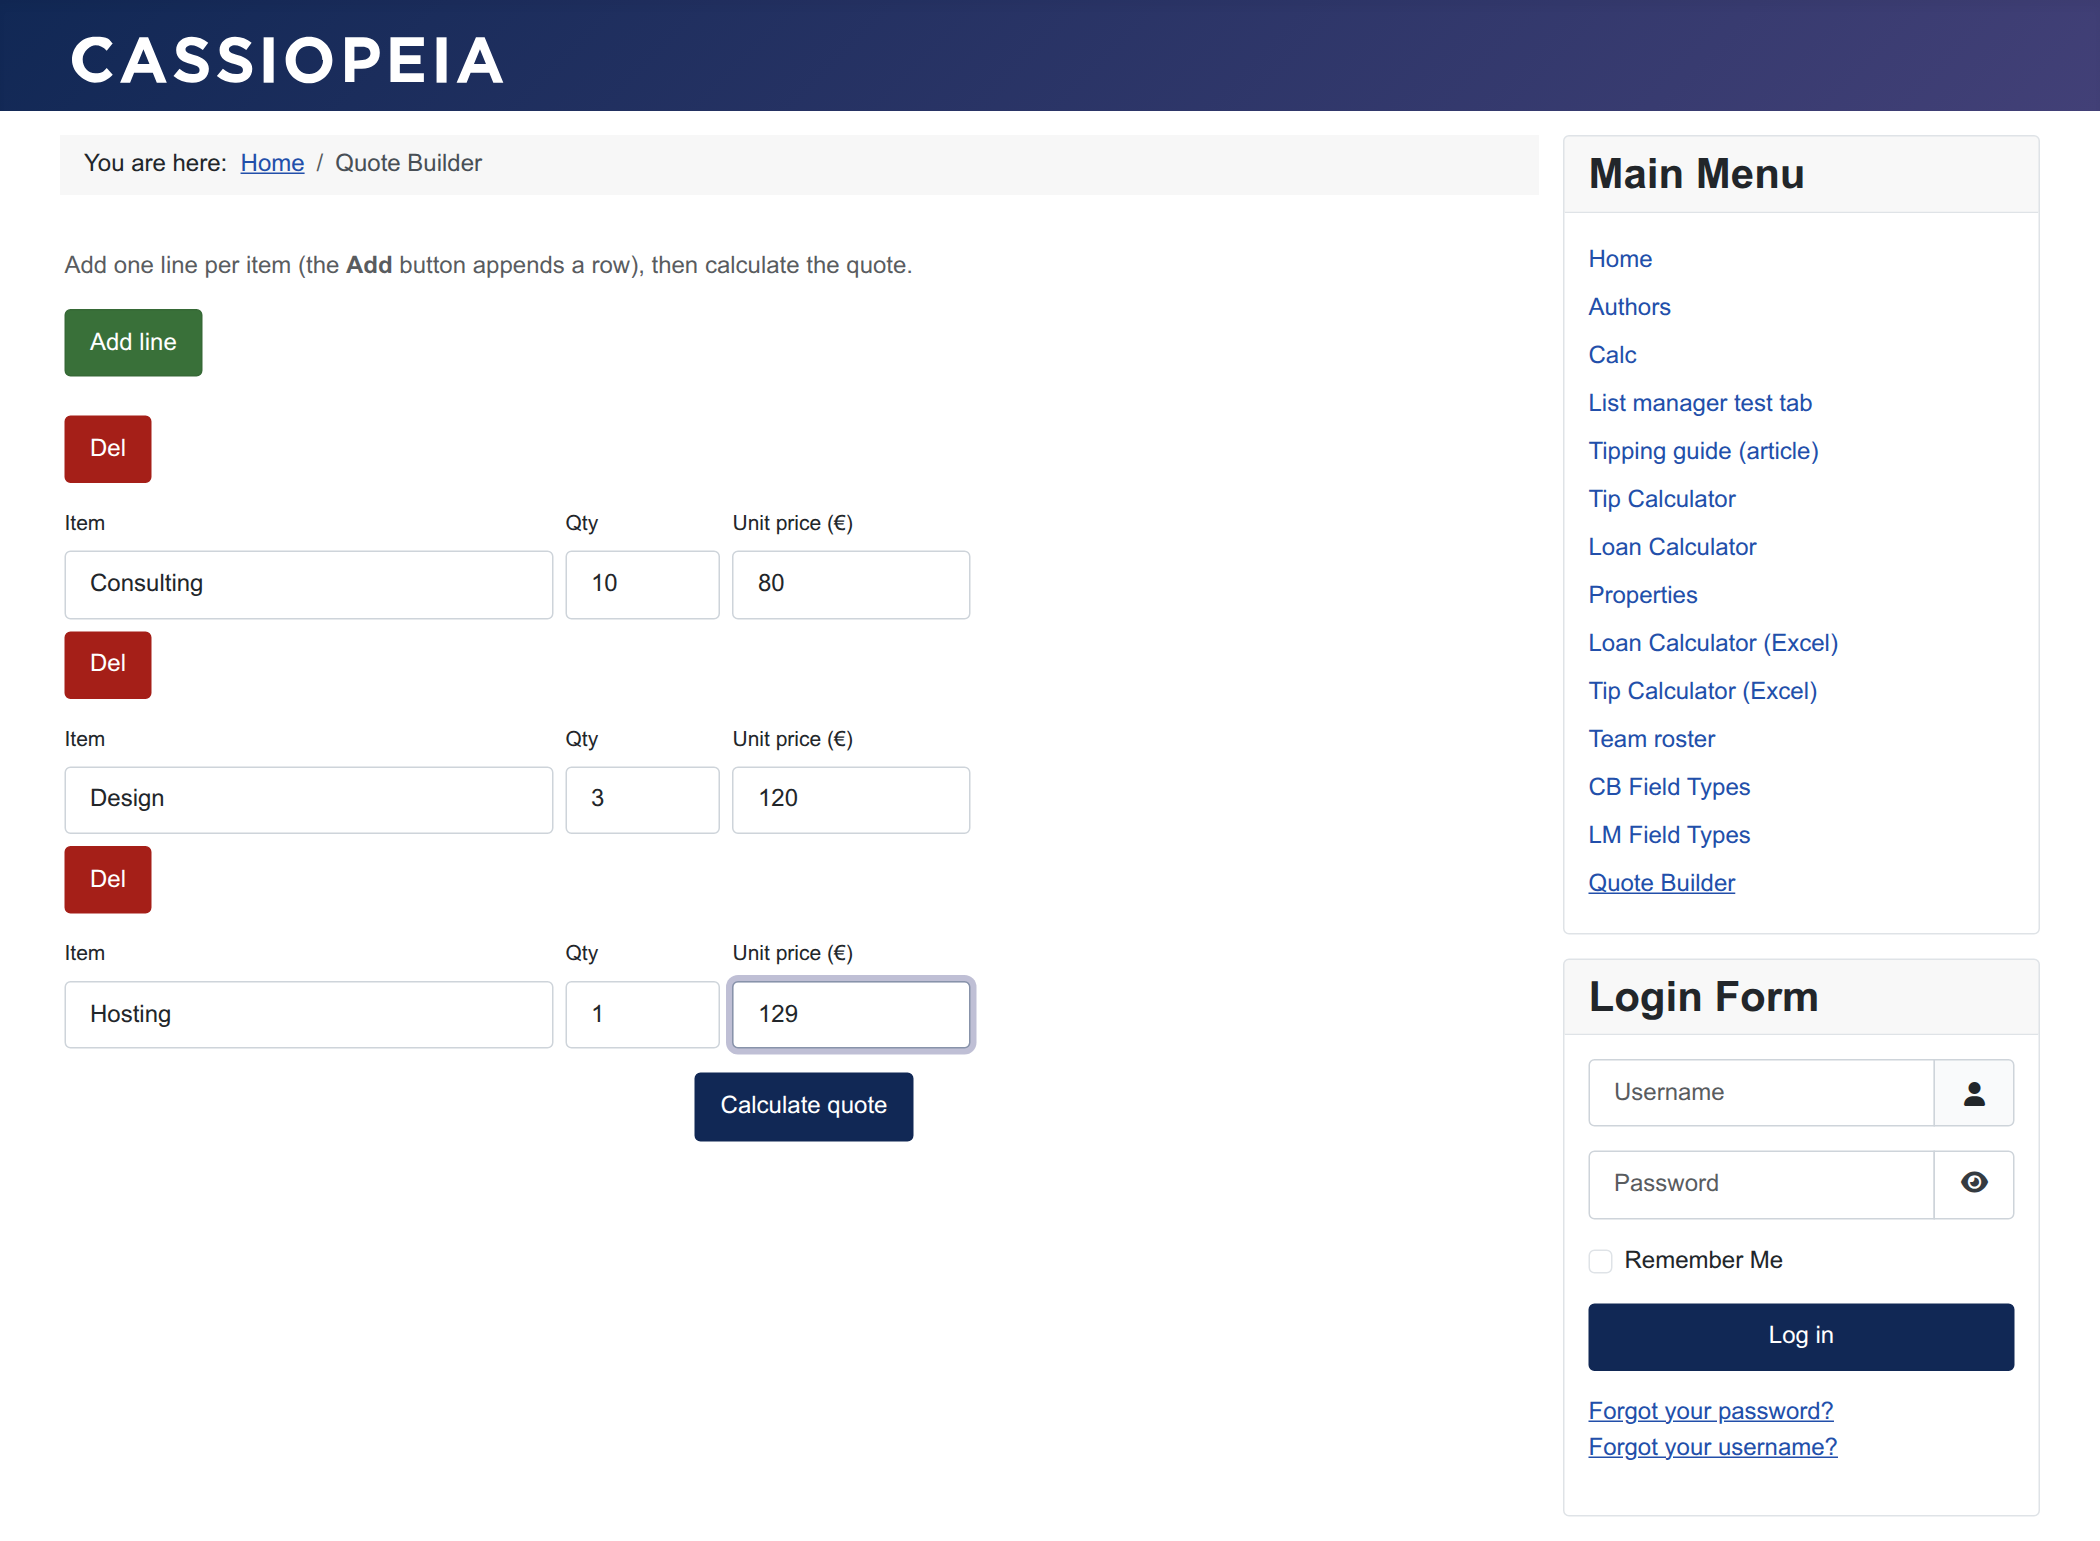Click the unit price field showing 120
Screen dimensions: 2100x1541
click(851, 800)
